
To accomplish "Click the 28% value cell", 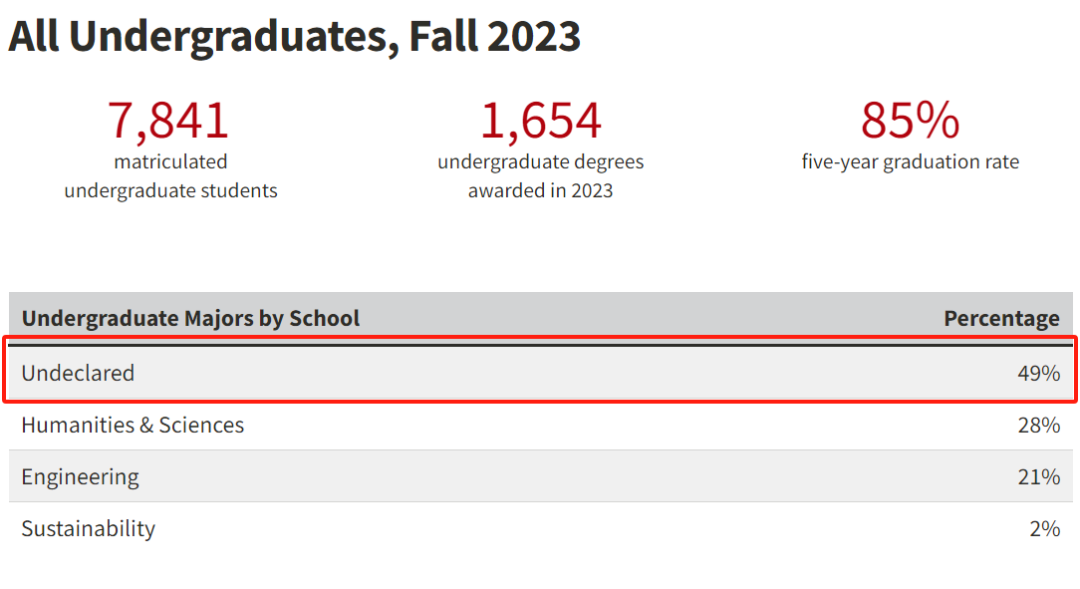I will [1039, 425].
